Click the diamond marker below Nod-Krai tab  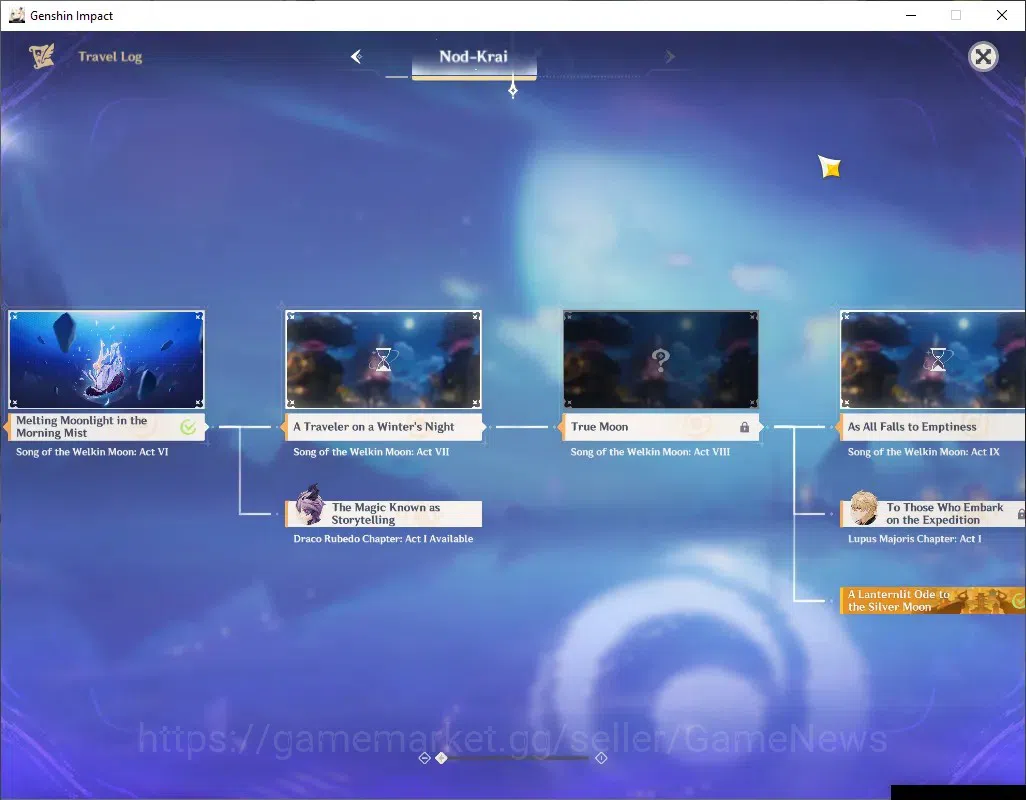(513, 90)
